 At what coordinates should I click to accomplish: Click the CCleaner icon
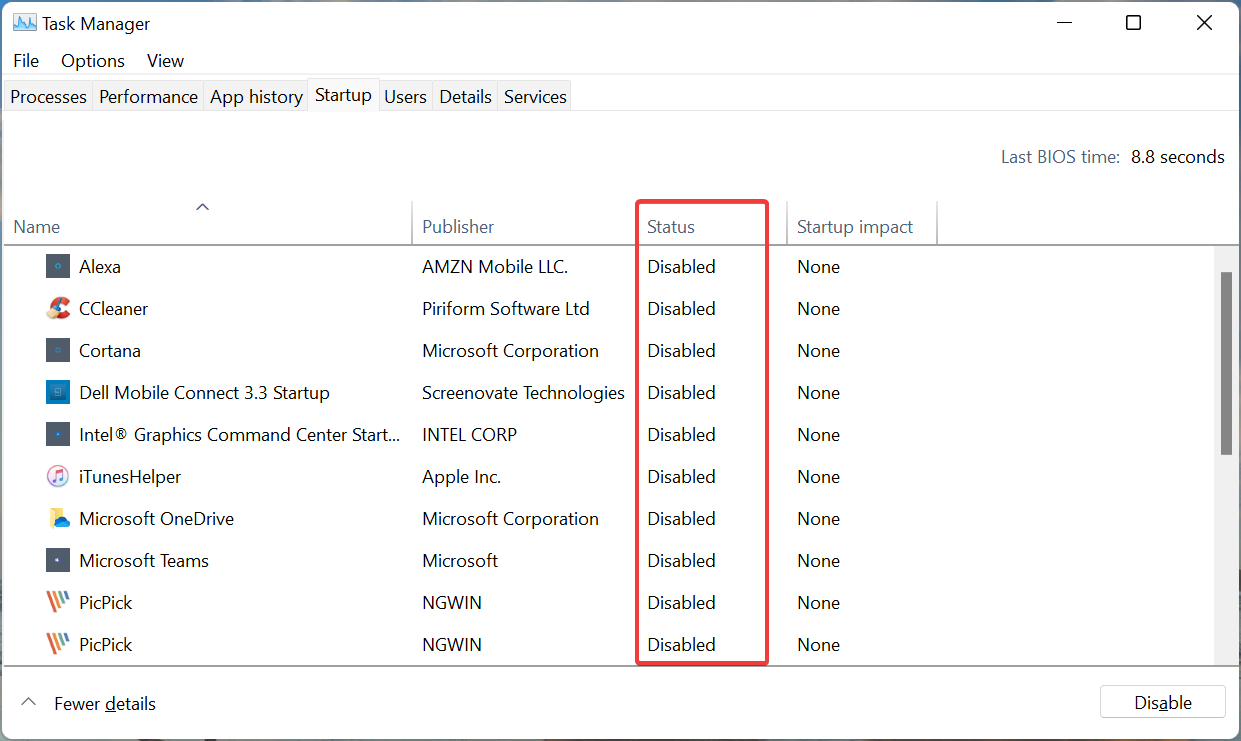(57, 308)
